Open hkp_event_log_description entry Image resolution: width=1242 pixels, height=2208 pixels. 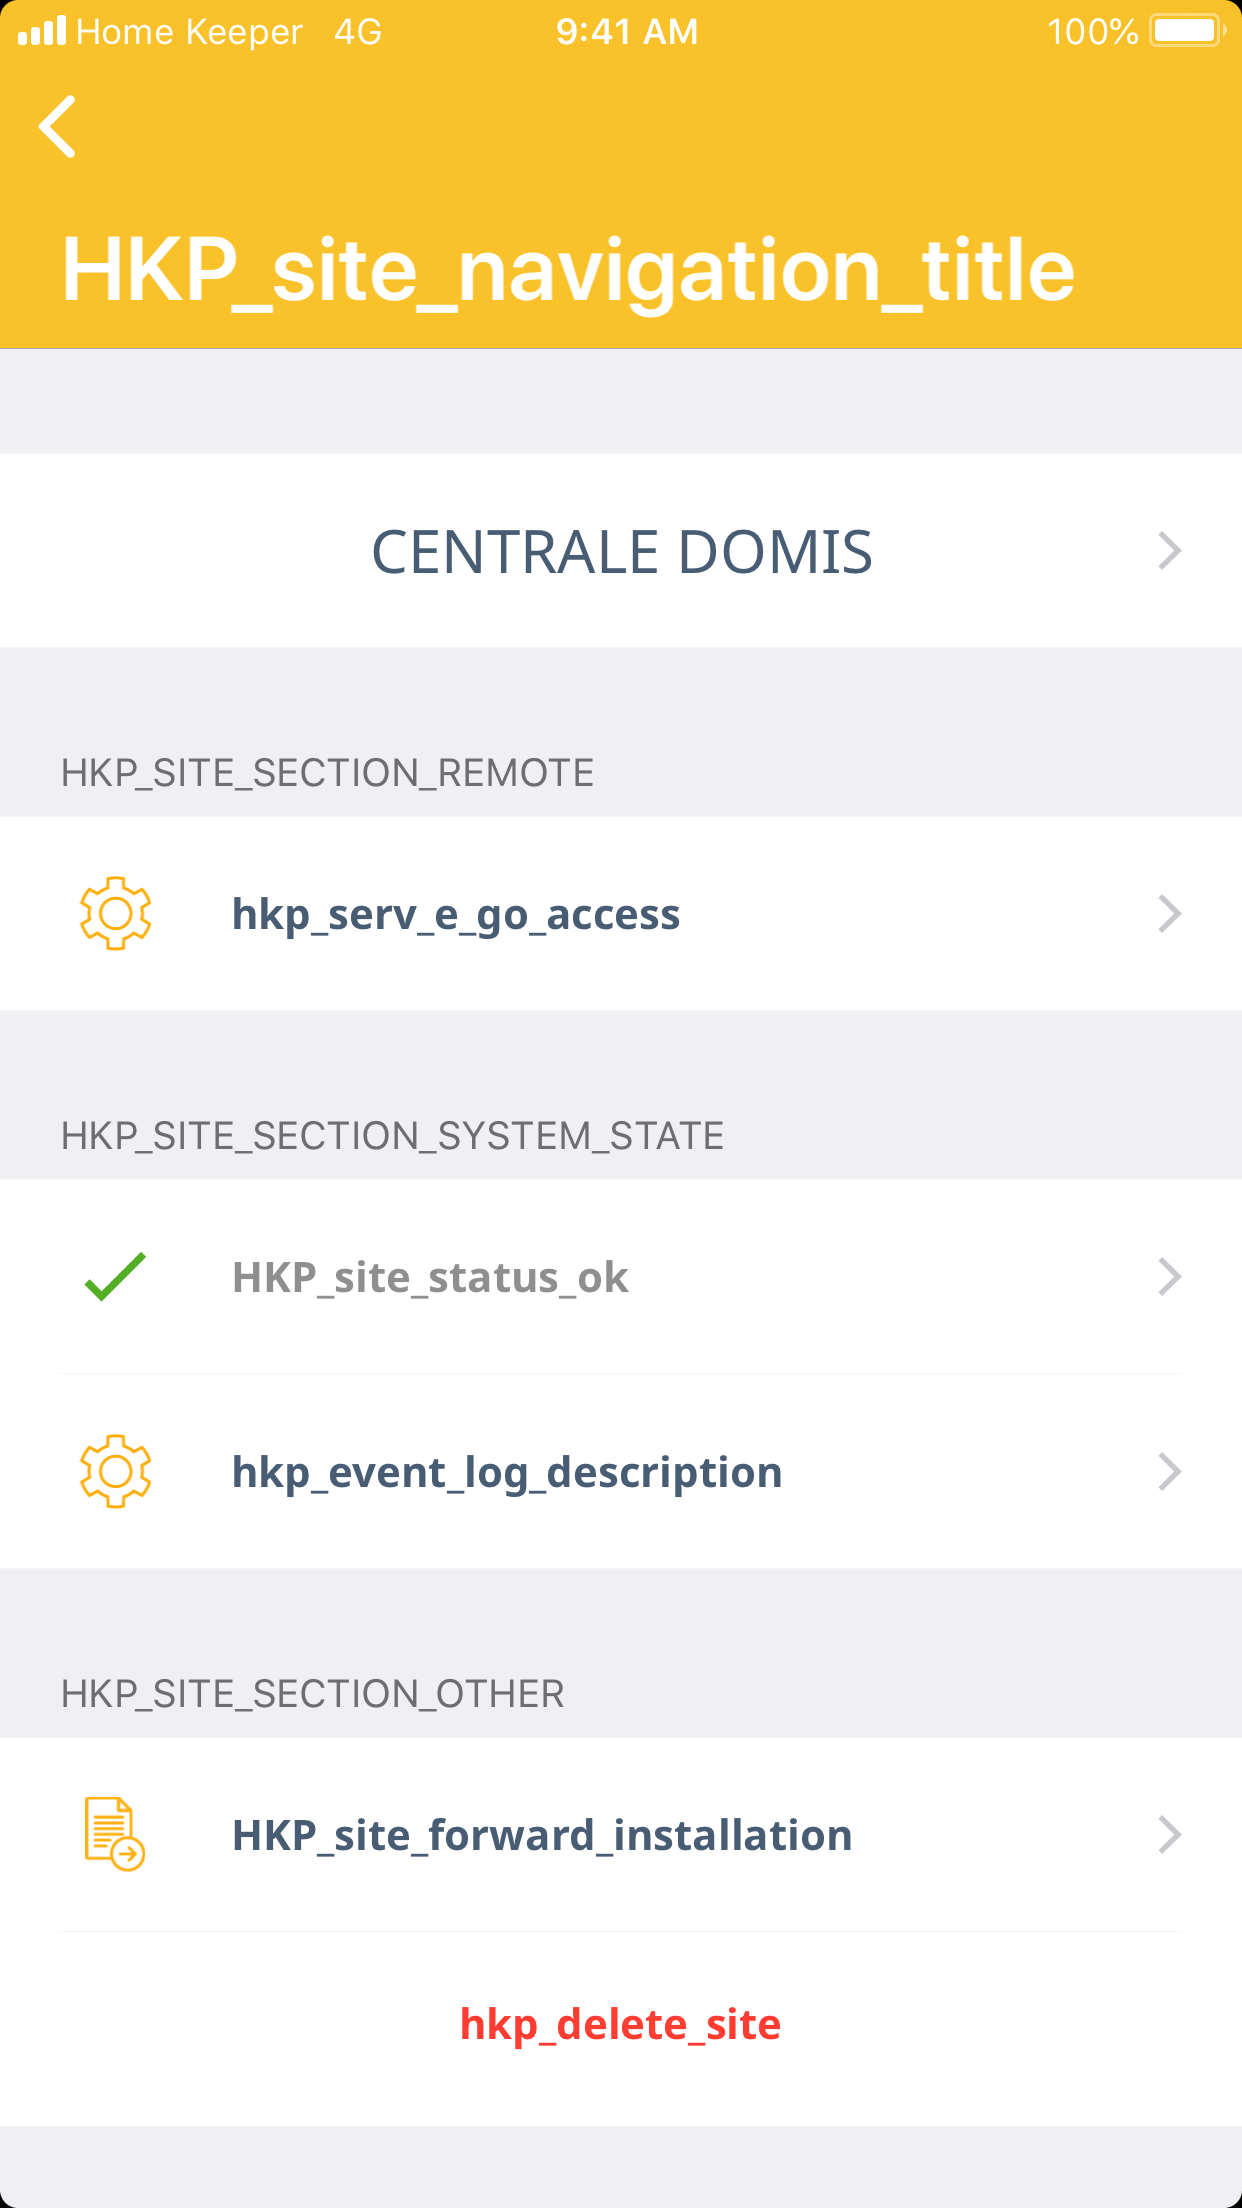[507, 1472]
